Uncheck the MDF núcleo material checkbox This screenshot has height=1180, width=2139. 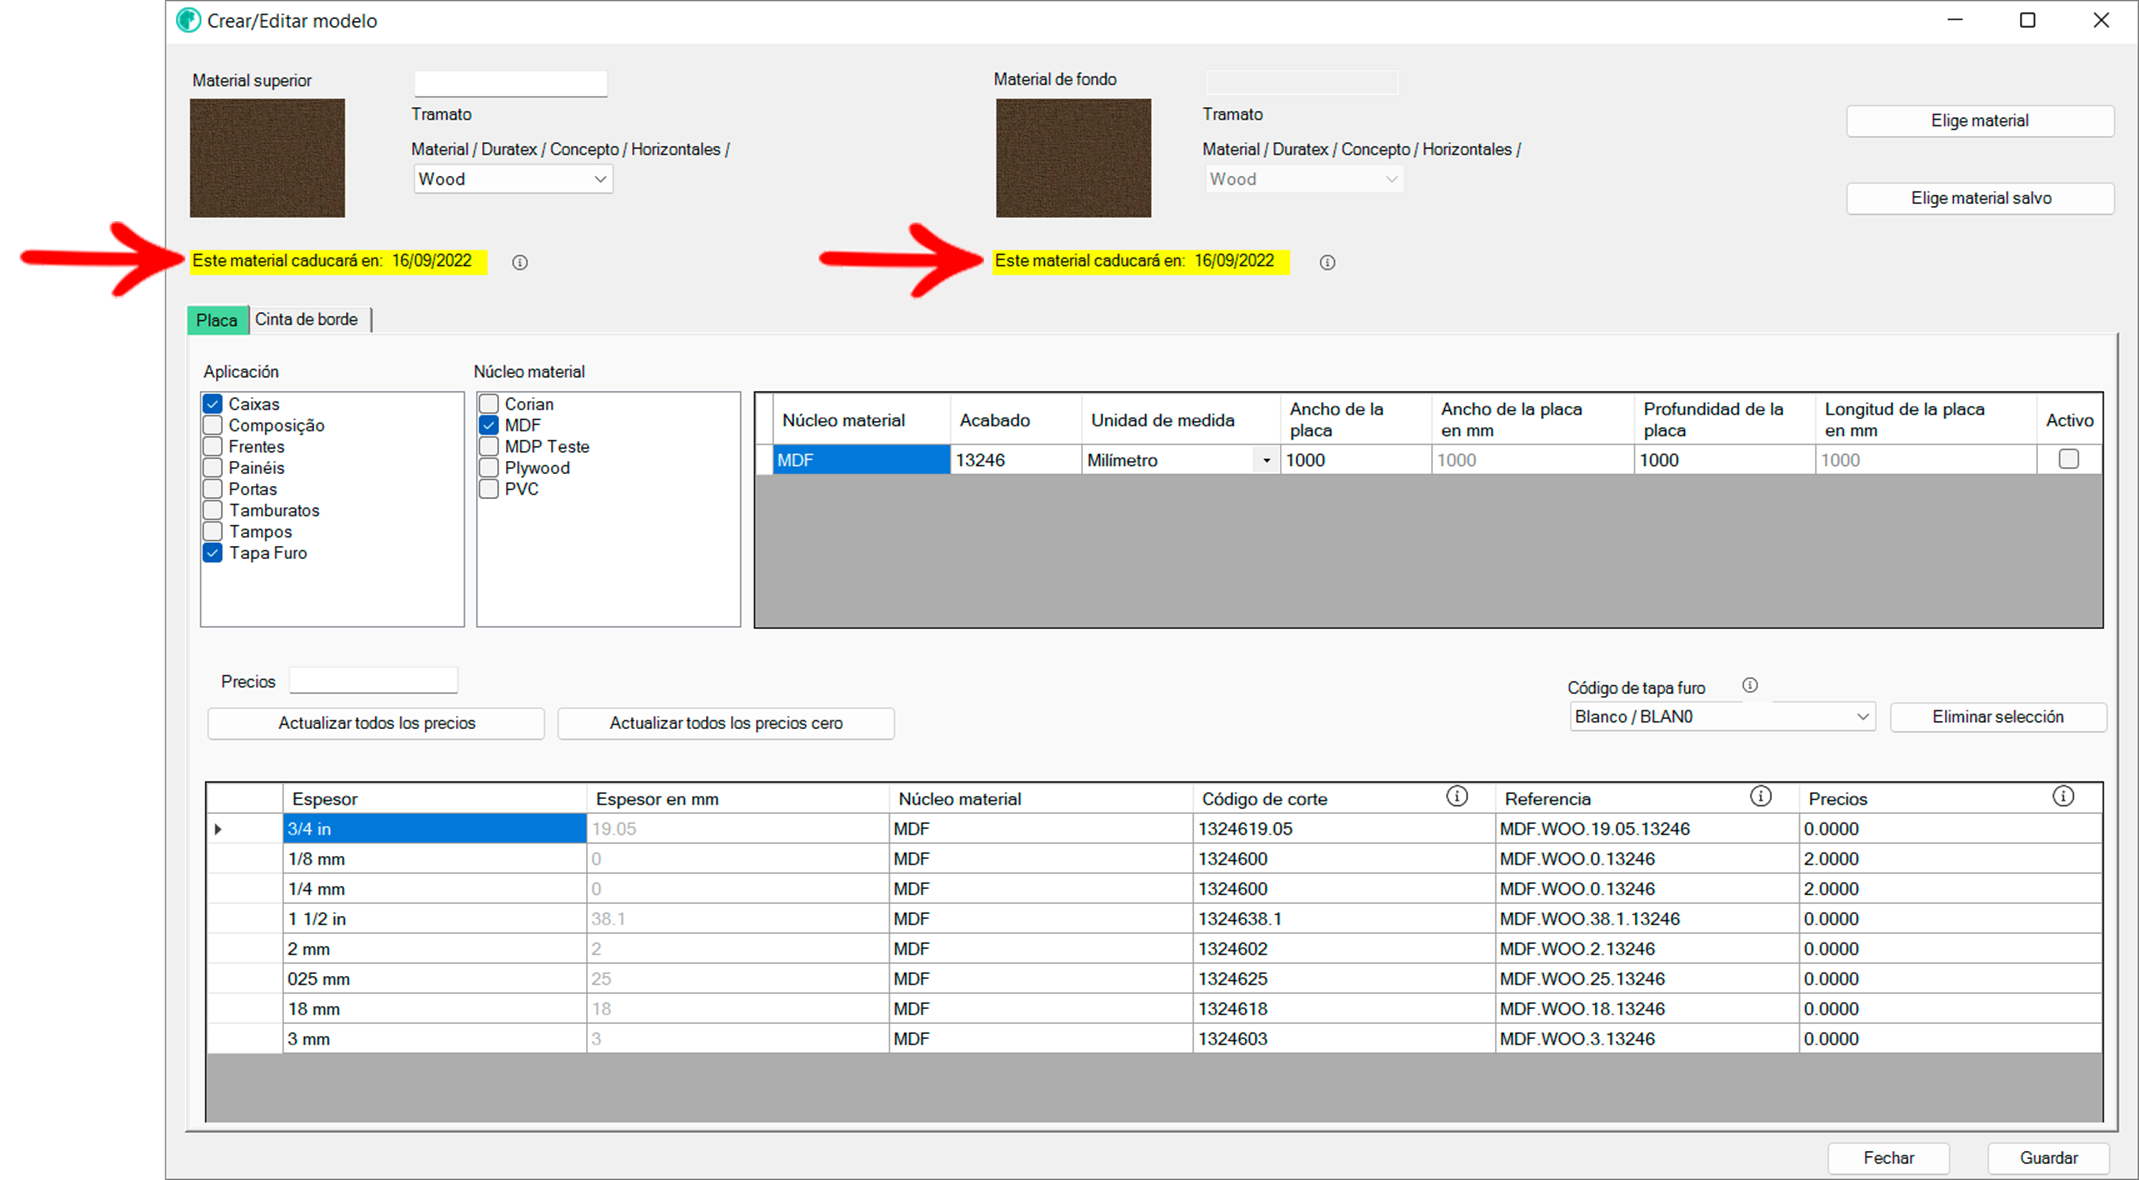click(489, 425)
